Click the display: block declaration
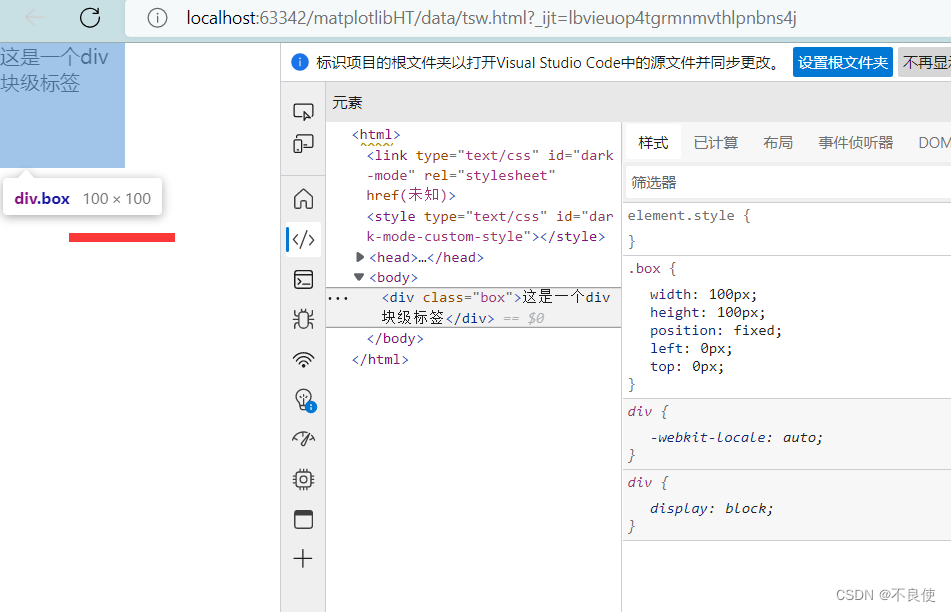The height and width of the screenshot is (612, 951). point(711,508)
